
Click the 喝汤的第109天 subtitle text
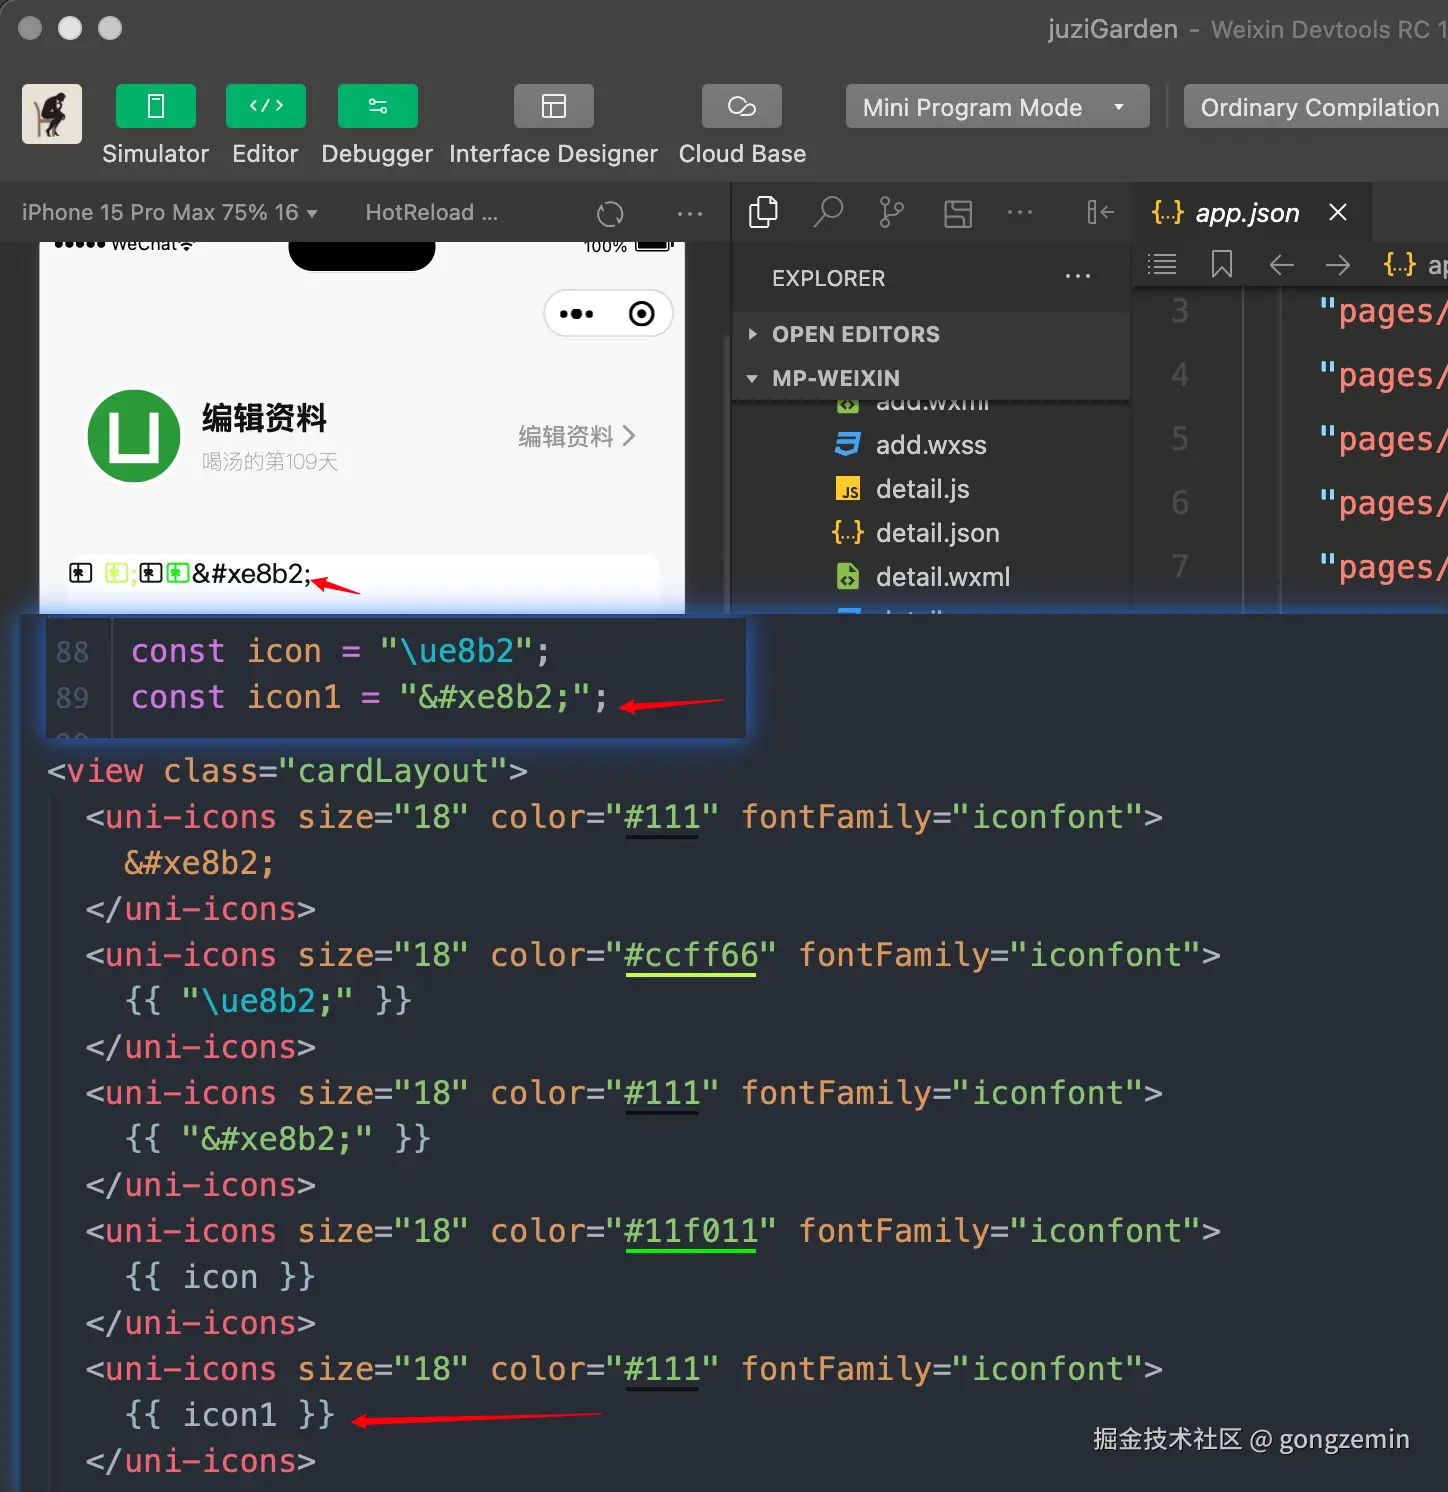[x=270, y=461]
